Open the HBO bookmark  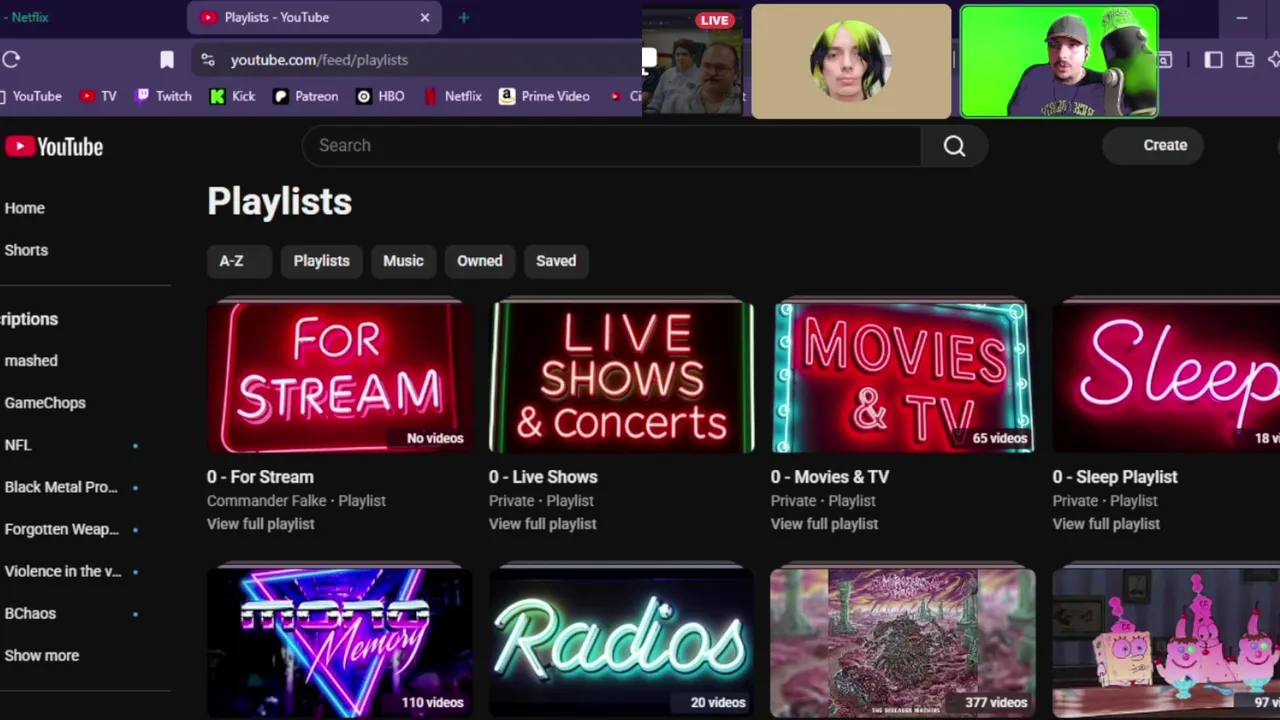(380, 96)
